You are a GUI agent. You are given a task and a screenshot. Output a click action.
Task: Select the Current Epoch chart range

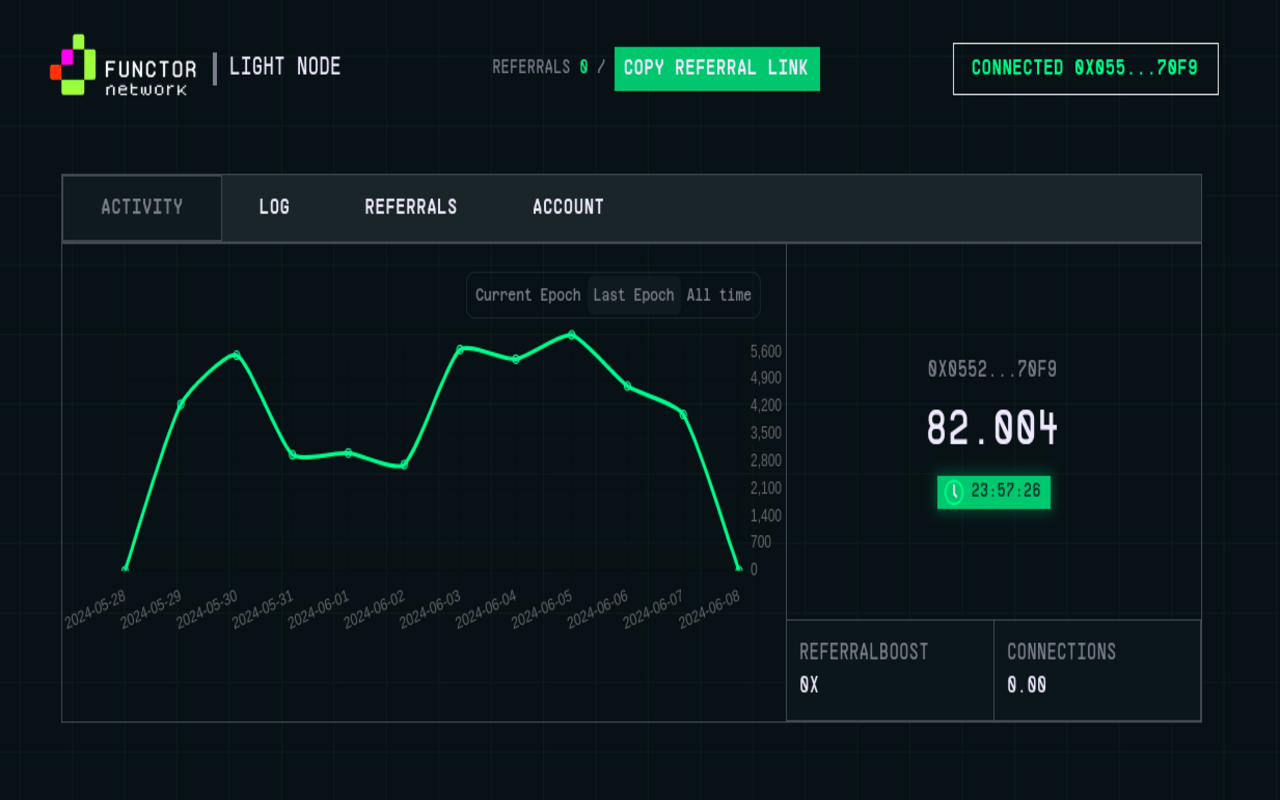coord(527,295)
